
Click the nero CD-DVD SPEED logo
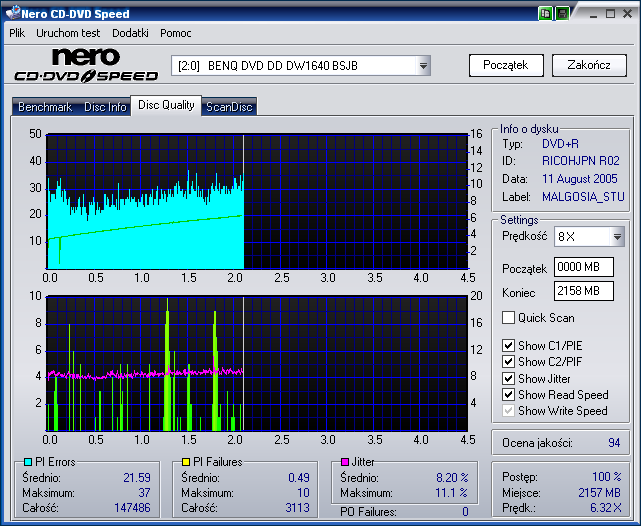pyautogui.click(x=86, y=65)
